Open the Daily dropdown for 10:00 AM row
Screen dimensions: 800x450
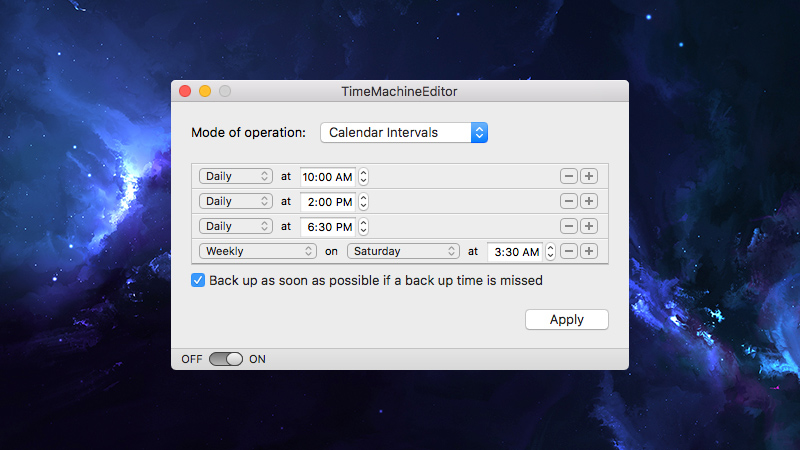tap(236, 176)
